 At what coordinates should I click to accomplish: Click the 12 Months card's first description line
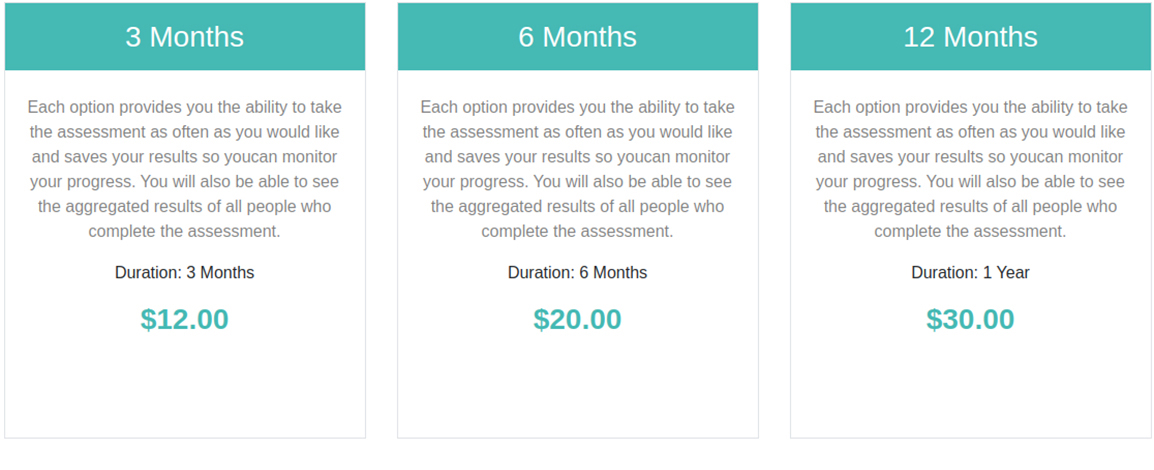tap(971, 107)
